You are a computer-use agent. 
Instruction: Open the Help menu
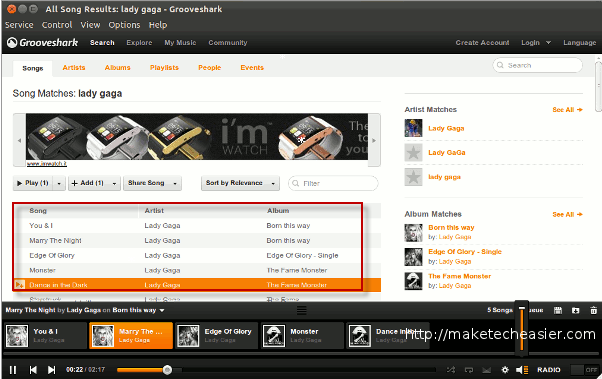coord(158,25)
